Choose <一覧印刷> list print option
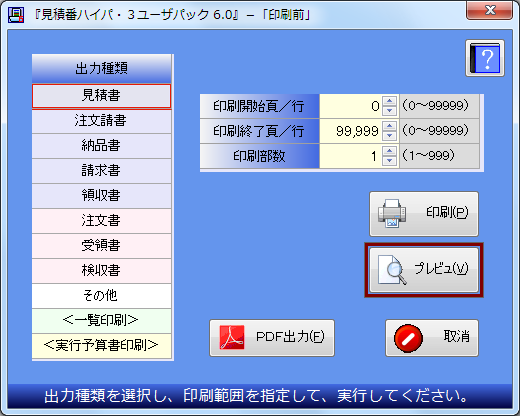Screen dimensions: 520x416 click(102, 321)
